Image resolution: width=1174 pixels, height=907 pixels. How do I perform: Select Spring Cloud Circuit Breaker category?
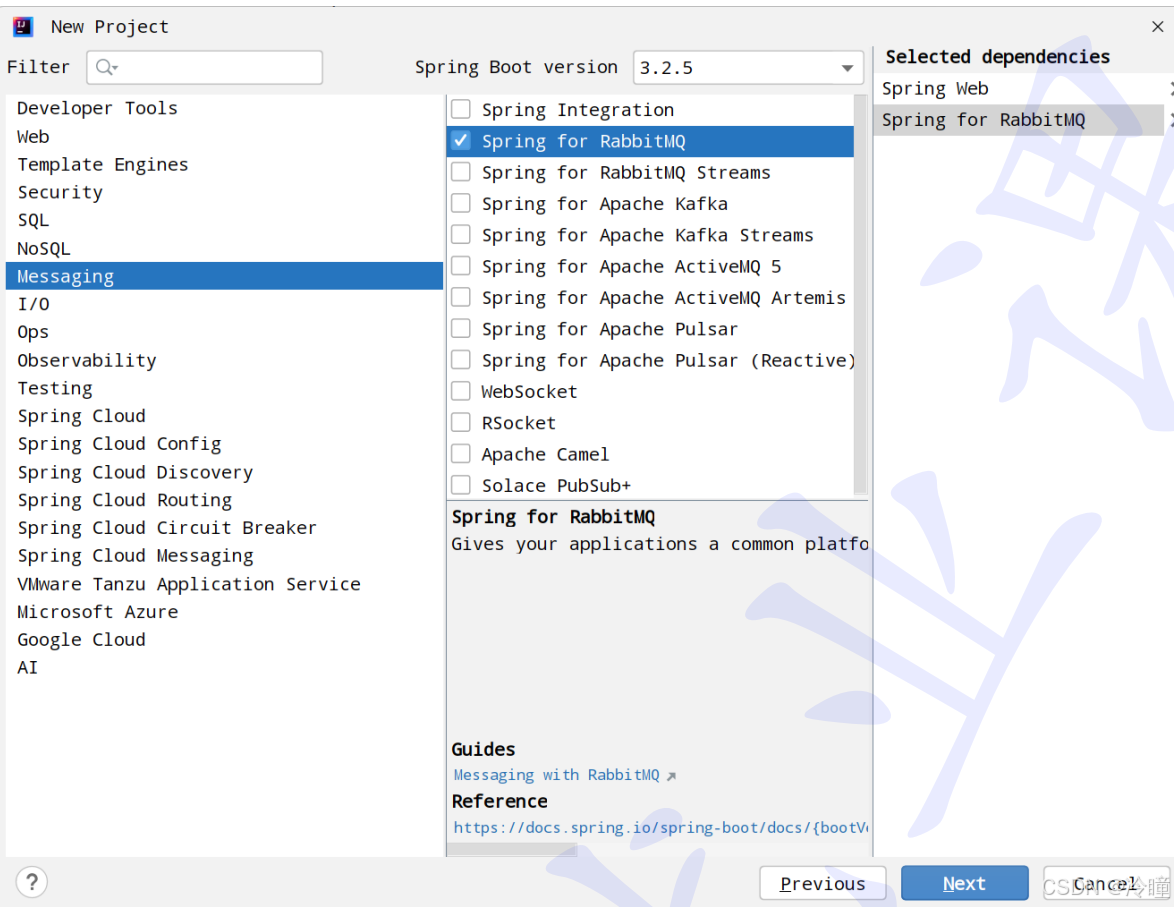click(x=224, y=528)
